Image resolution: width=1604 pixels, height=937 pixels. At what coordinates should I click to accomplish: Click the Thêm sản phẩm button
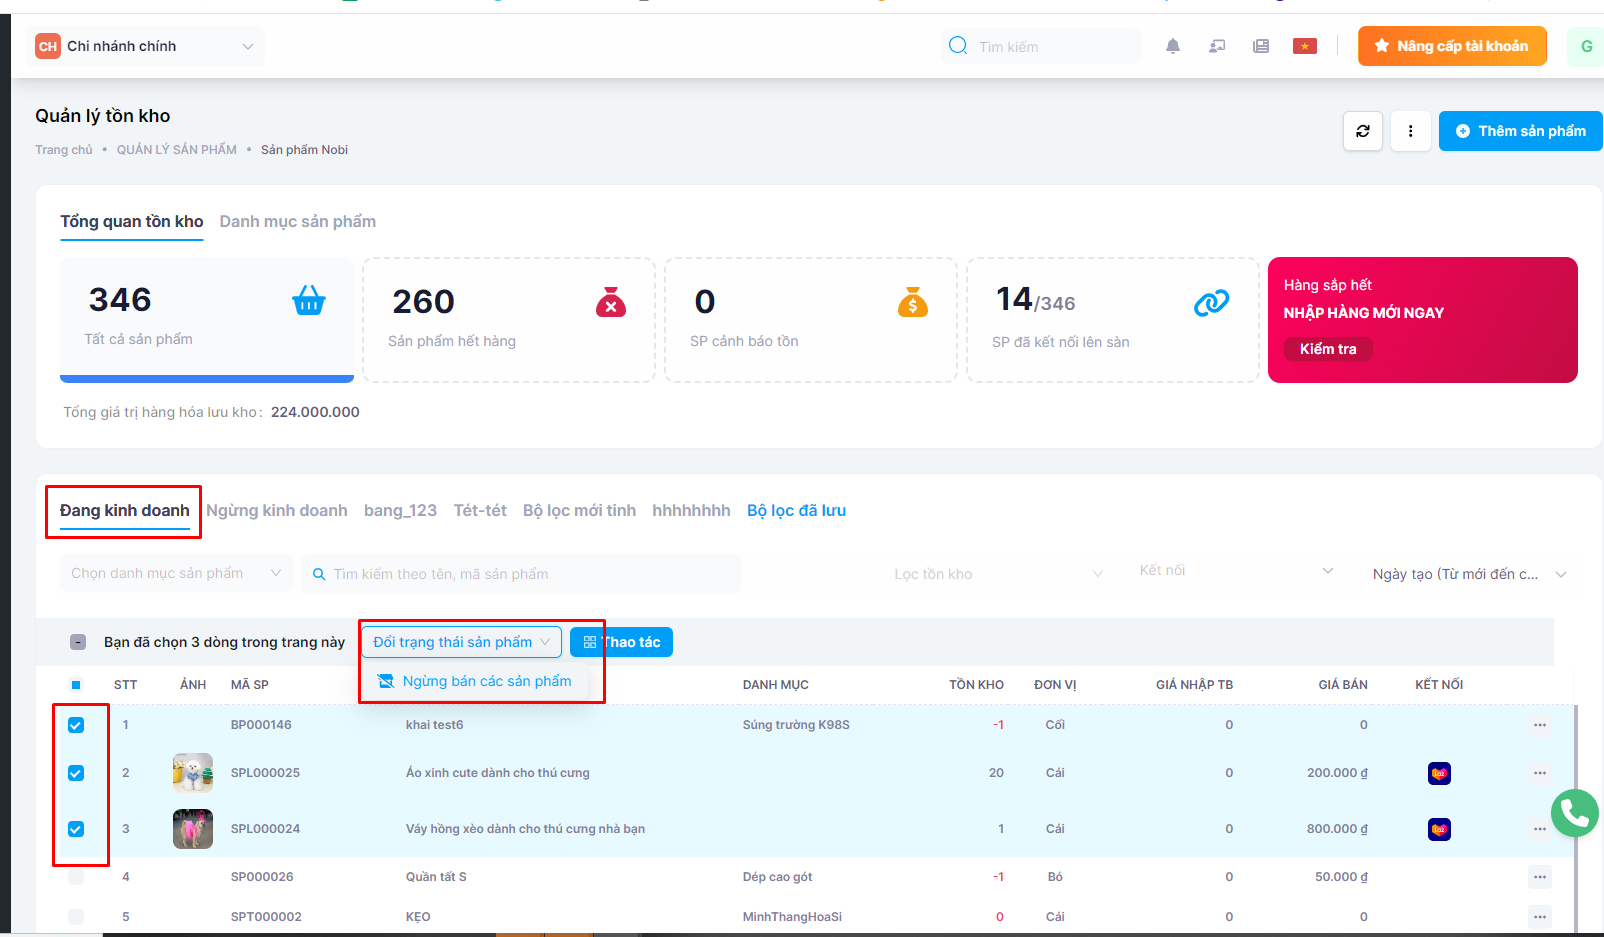pos(1520,131)
